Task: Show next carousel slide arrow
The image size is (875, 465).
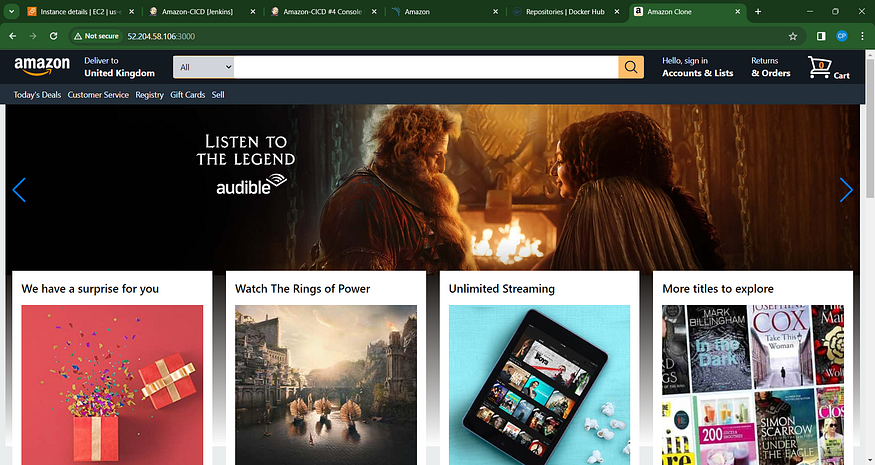Action: (x=846, y=190)
